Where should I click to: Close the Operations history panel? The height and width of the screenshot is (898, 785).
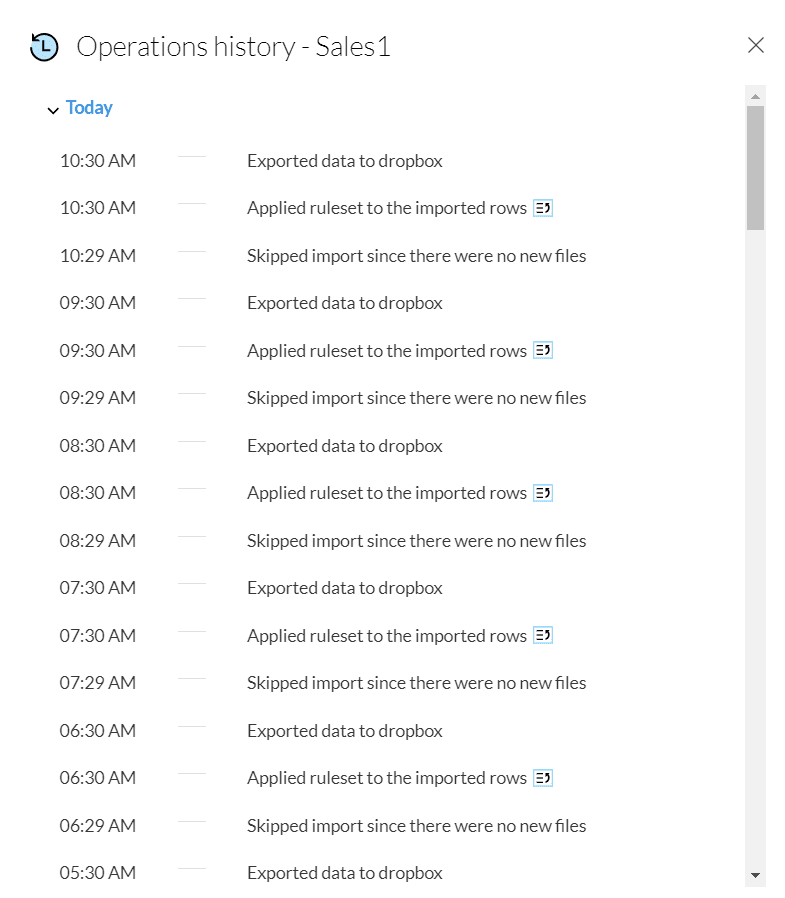(756, 45)
